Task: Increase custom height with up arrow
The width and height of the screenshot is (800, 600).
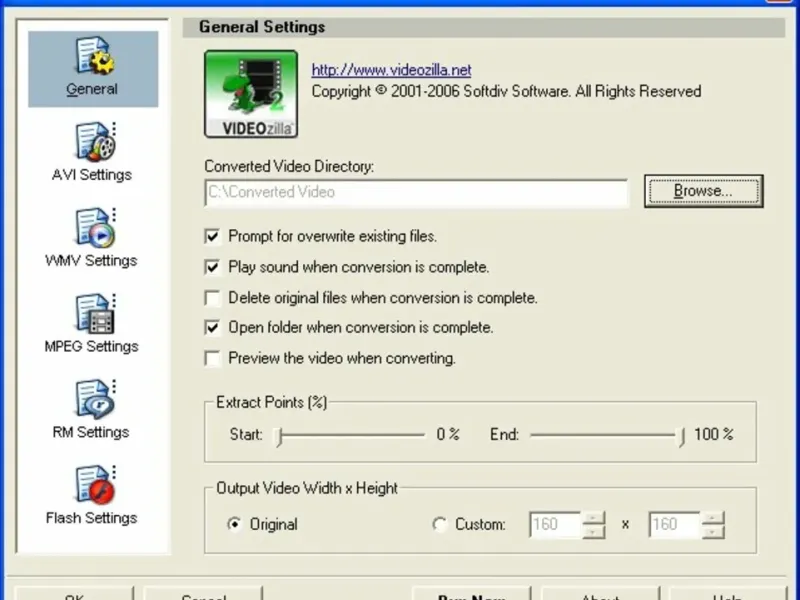Action: [712, 518]
